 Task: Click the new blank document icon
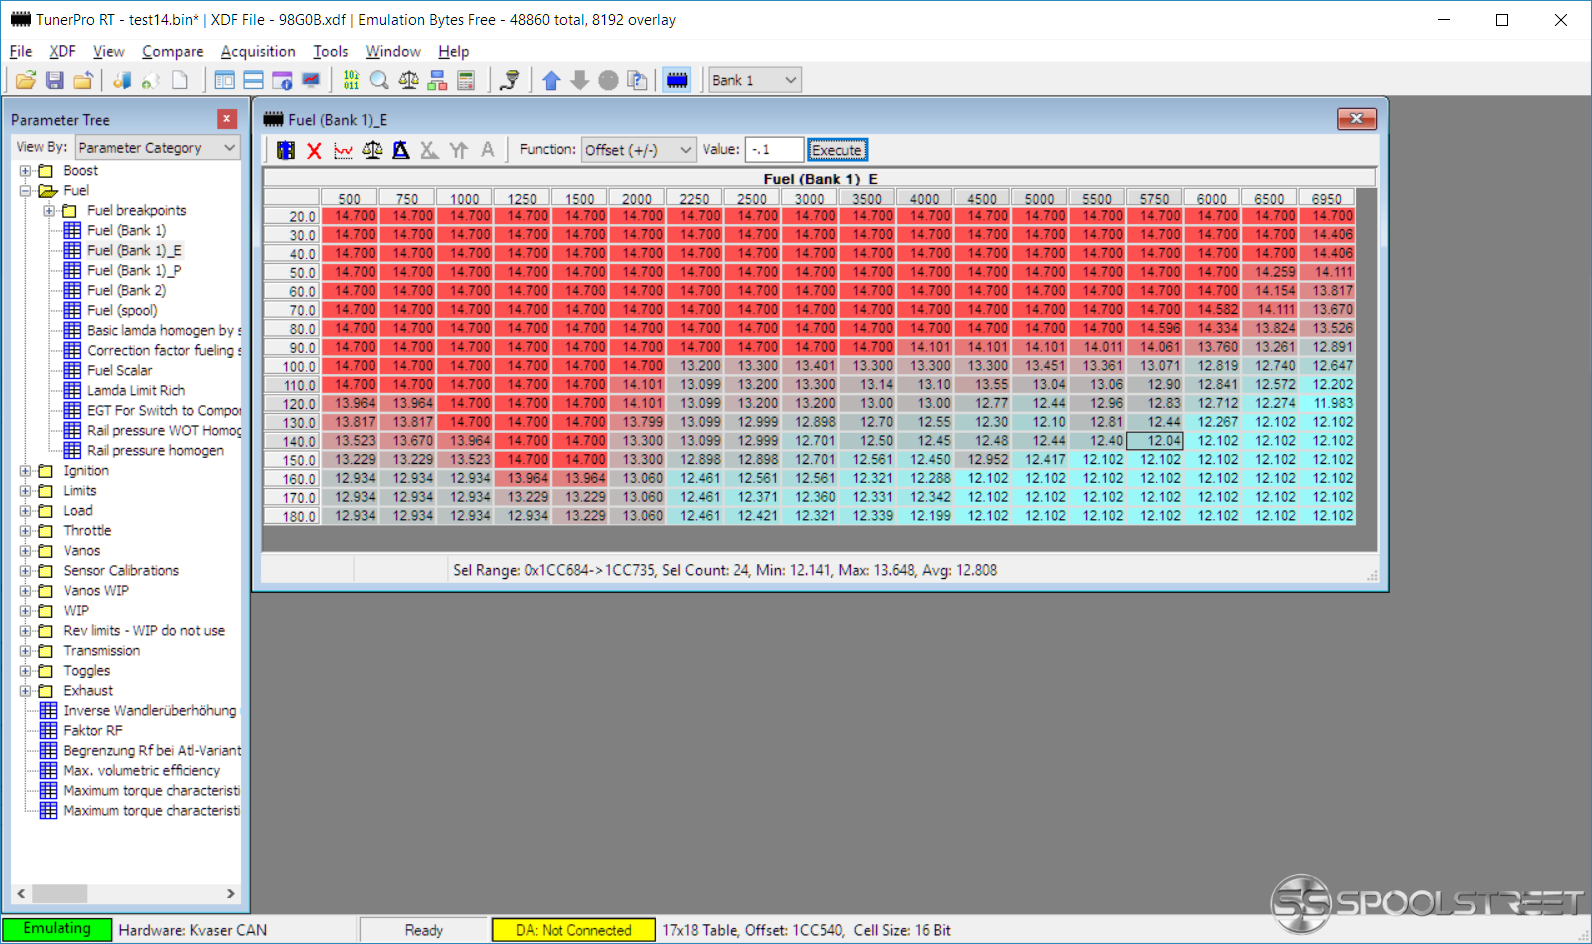[180, 80]
